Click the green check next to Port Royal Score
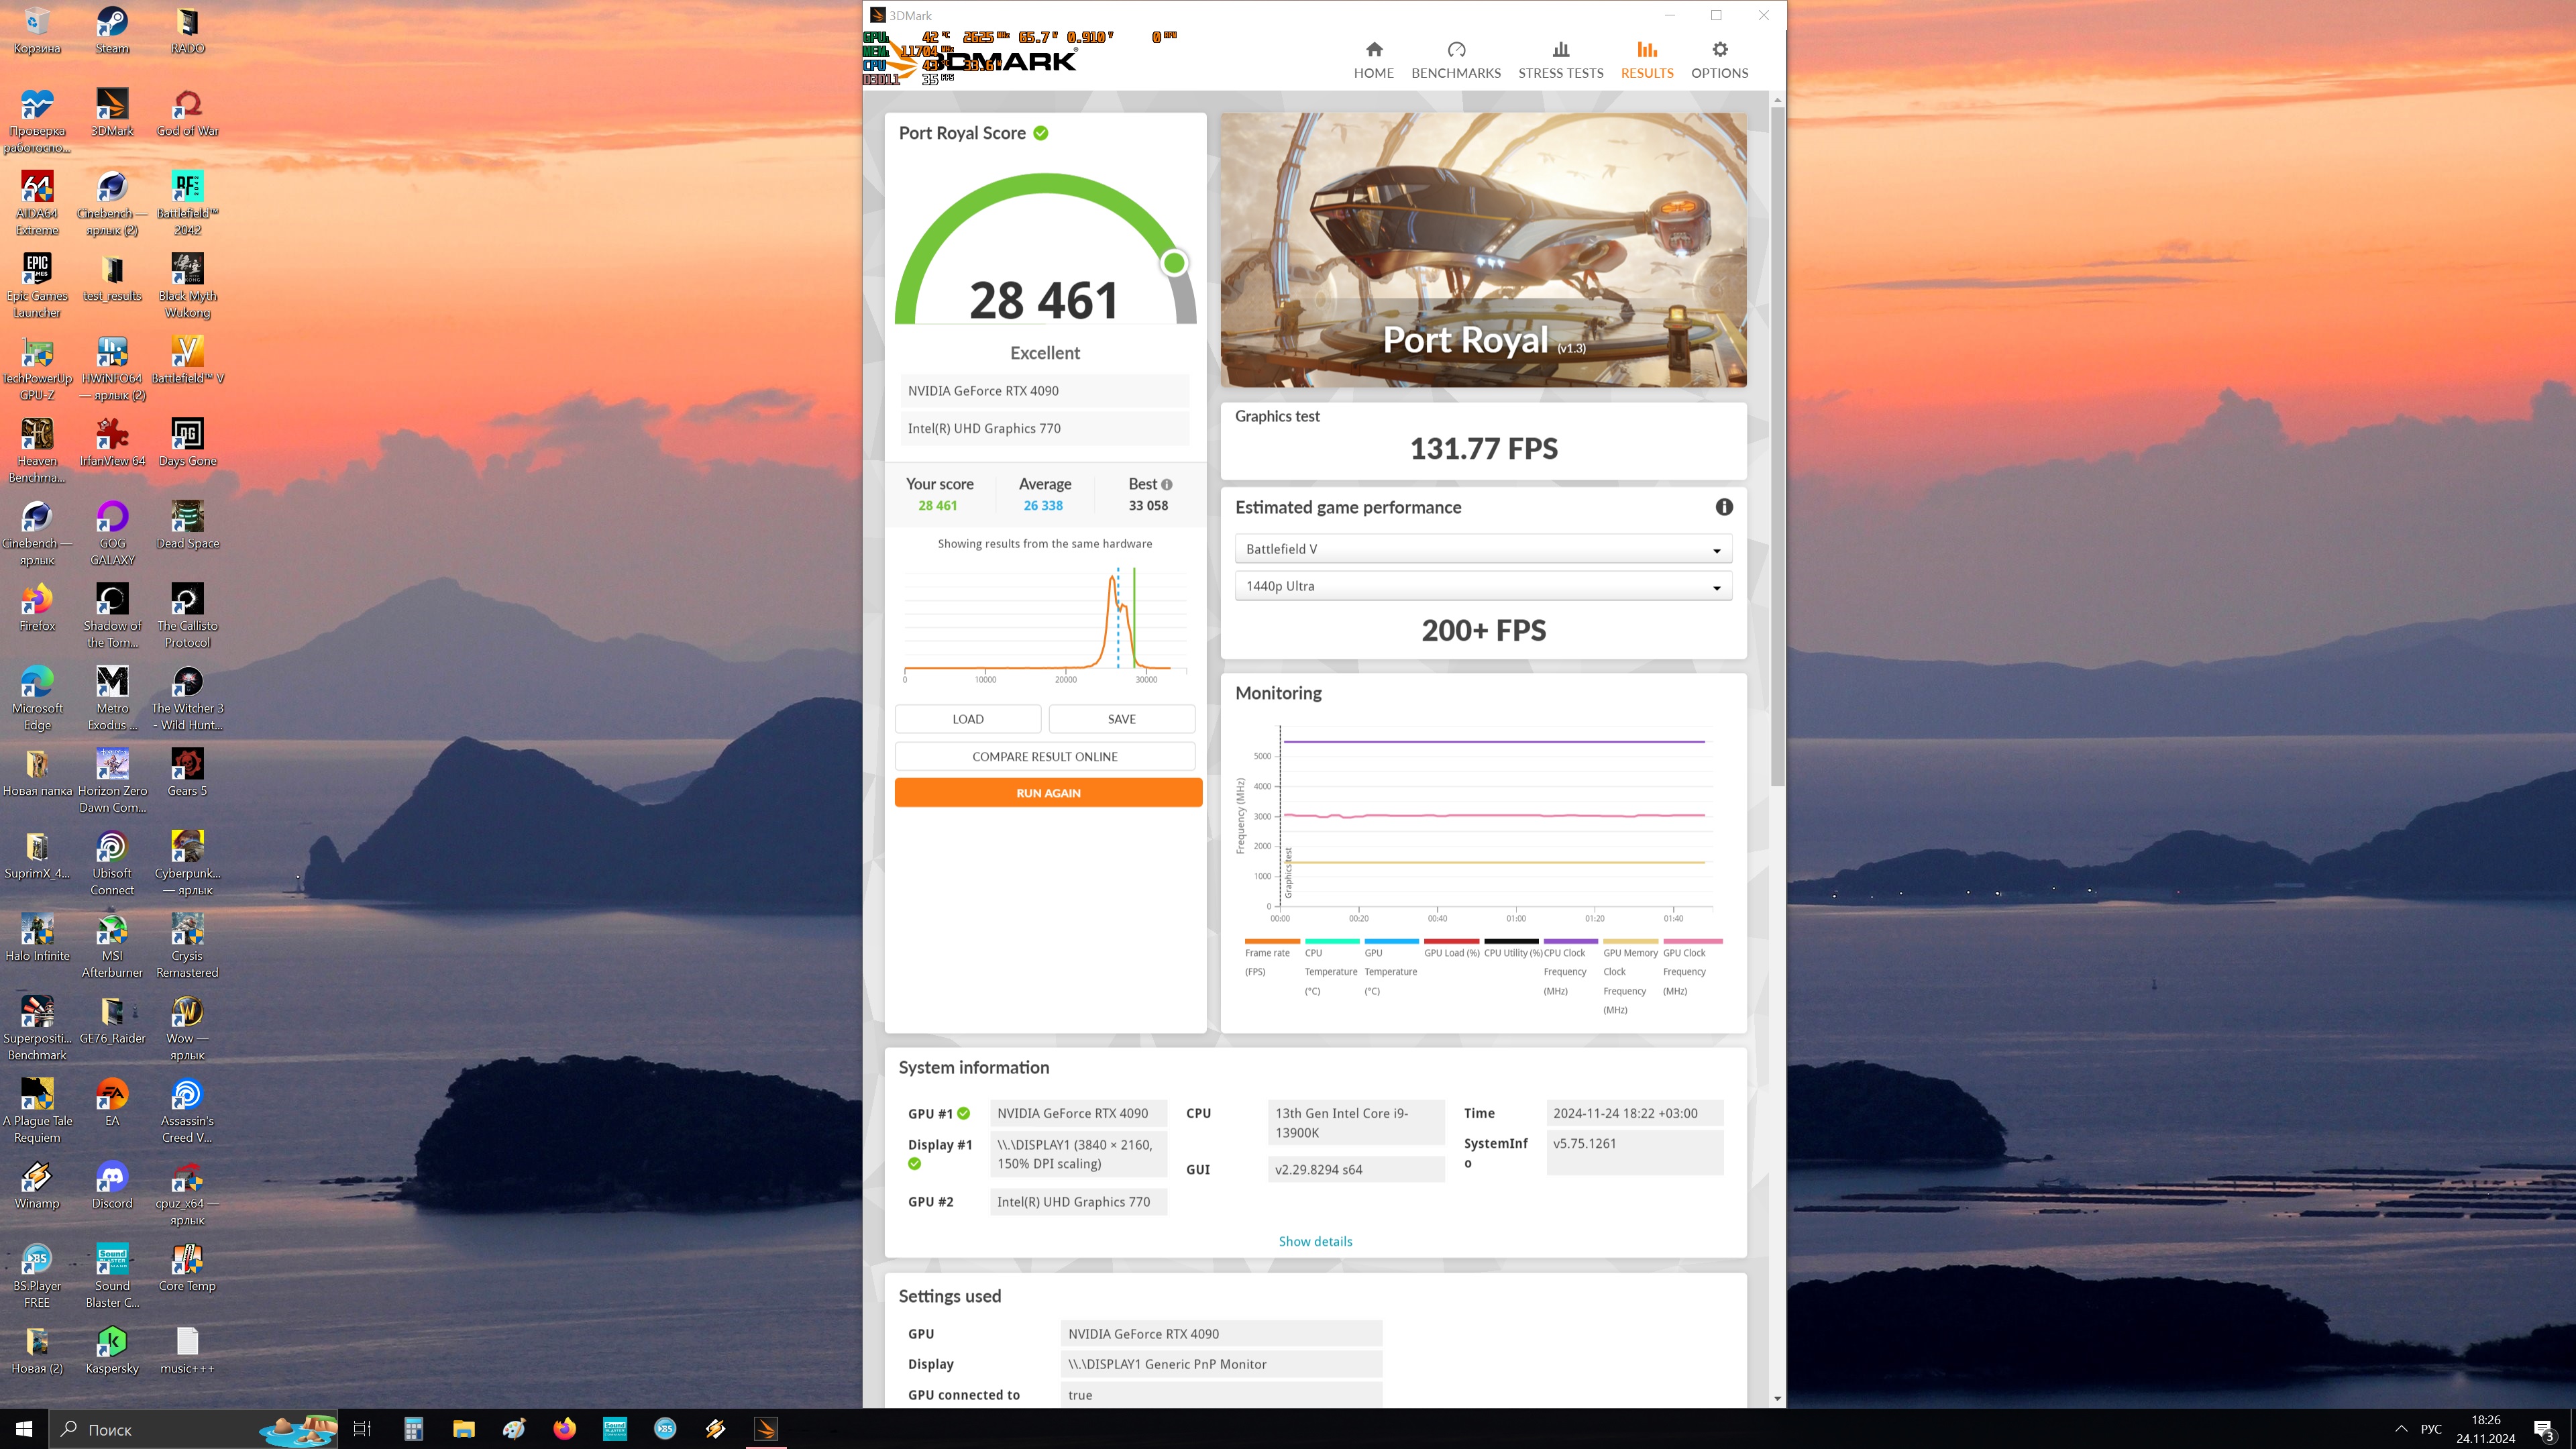This screenshot has height=1449, width=2576. point(1041,133)
